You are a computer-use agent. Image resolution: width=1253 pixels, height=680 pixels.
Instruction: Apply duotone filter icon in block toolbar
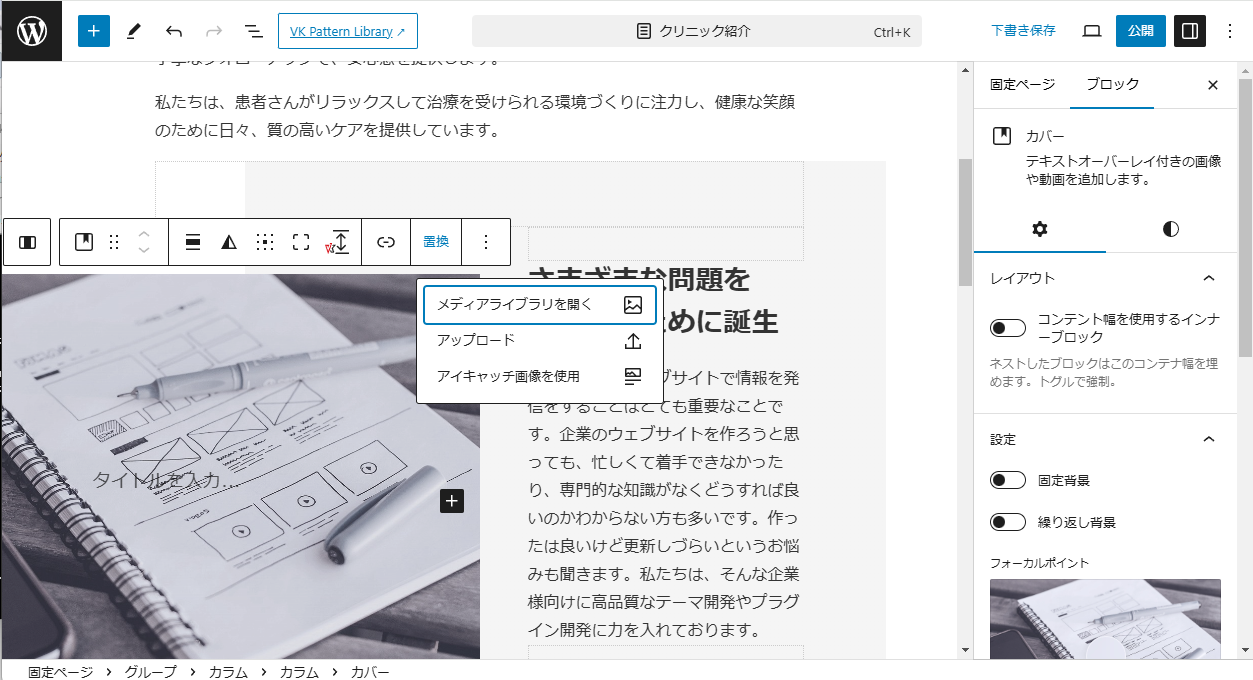(229, 242)
